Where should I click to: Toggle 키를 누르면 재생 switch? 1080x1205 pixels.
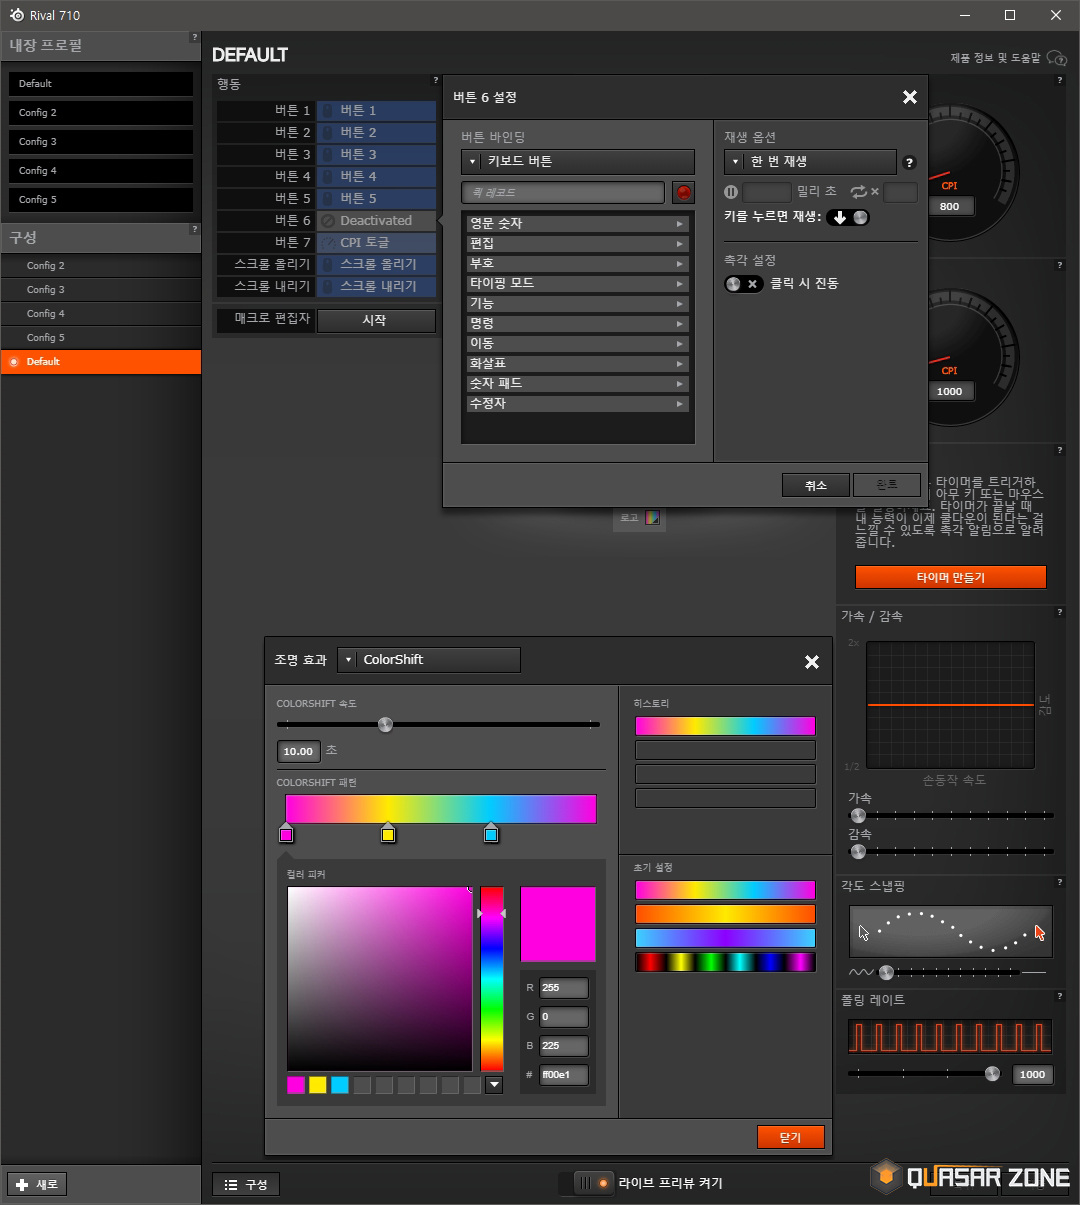point(849,217)
